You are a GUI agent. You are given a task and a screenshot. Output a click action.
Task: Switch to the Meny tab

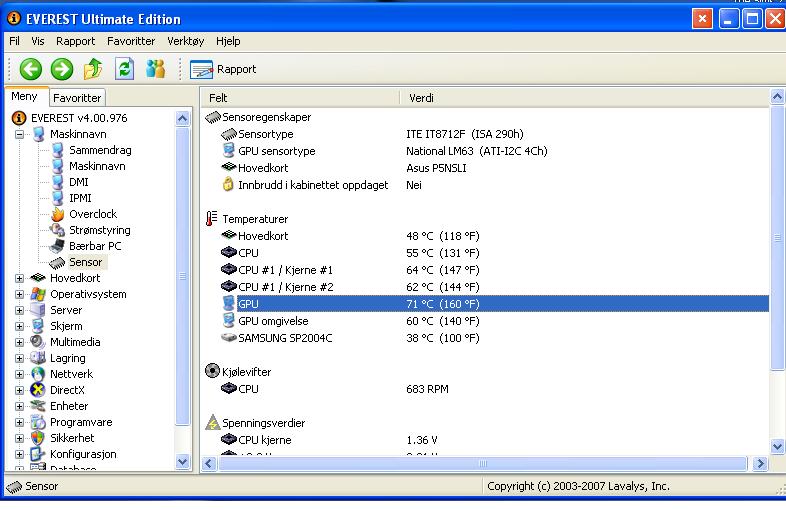[x=25, y=96]
